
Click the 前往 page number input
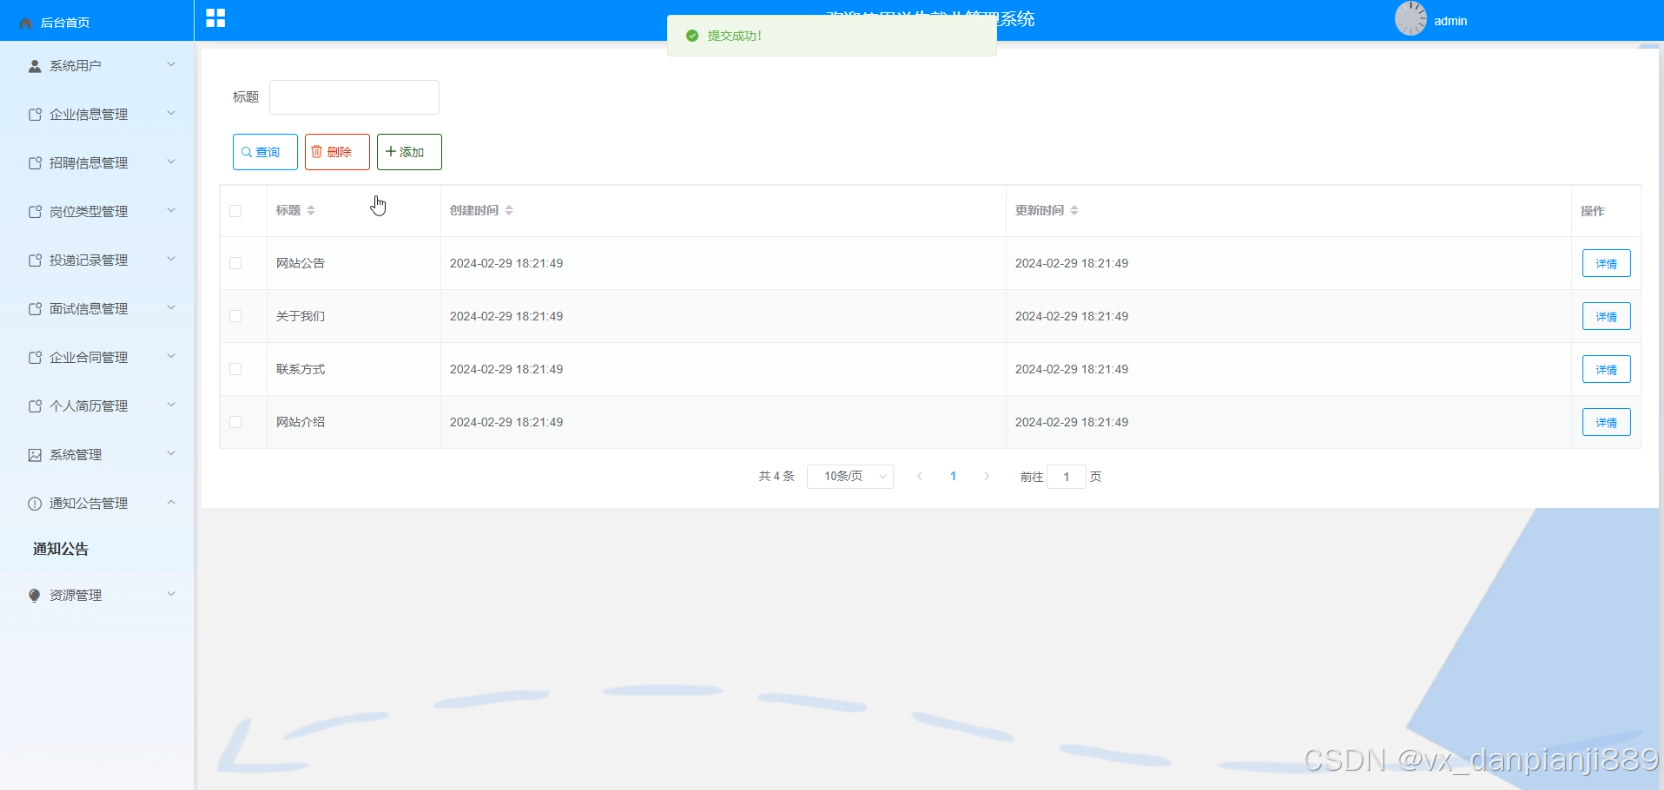(1066, 477)
